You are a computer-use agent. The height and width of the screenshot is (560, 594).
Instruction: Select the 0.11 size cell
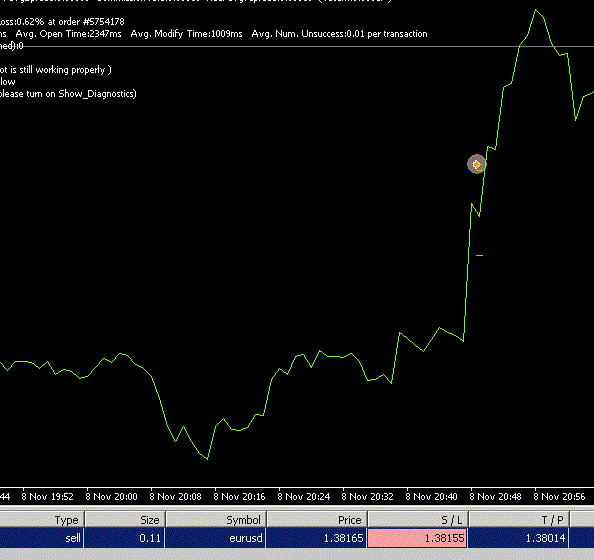point(124,538)
